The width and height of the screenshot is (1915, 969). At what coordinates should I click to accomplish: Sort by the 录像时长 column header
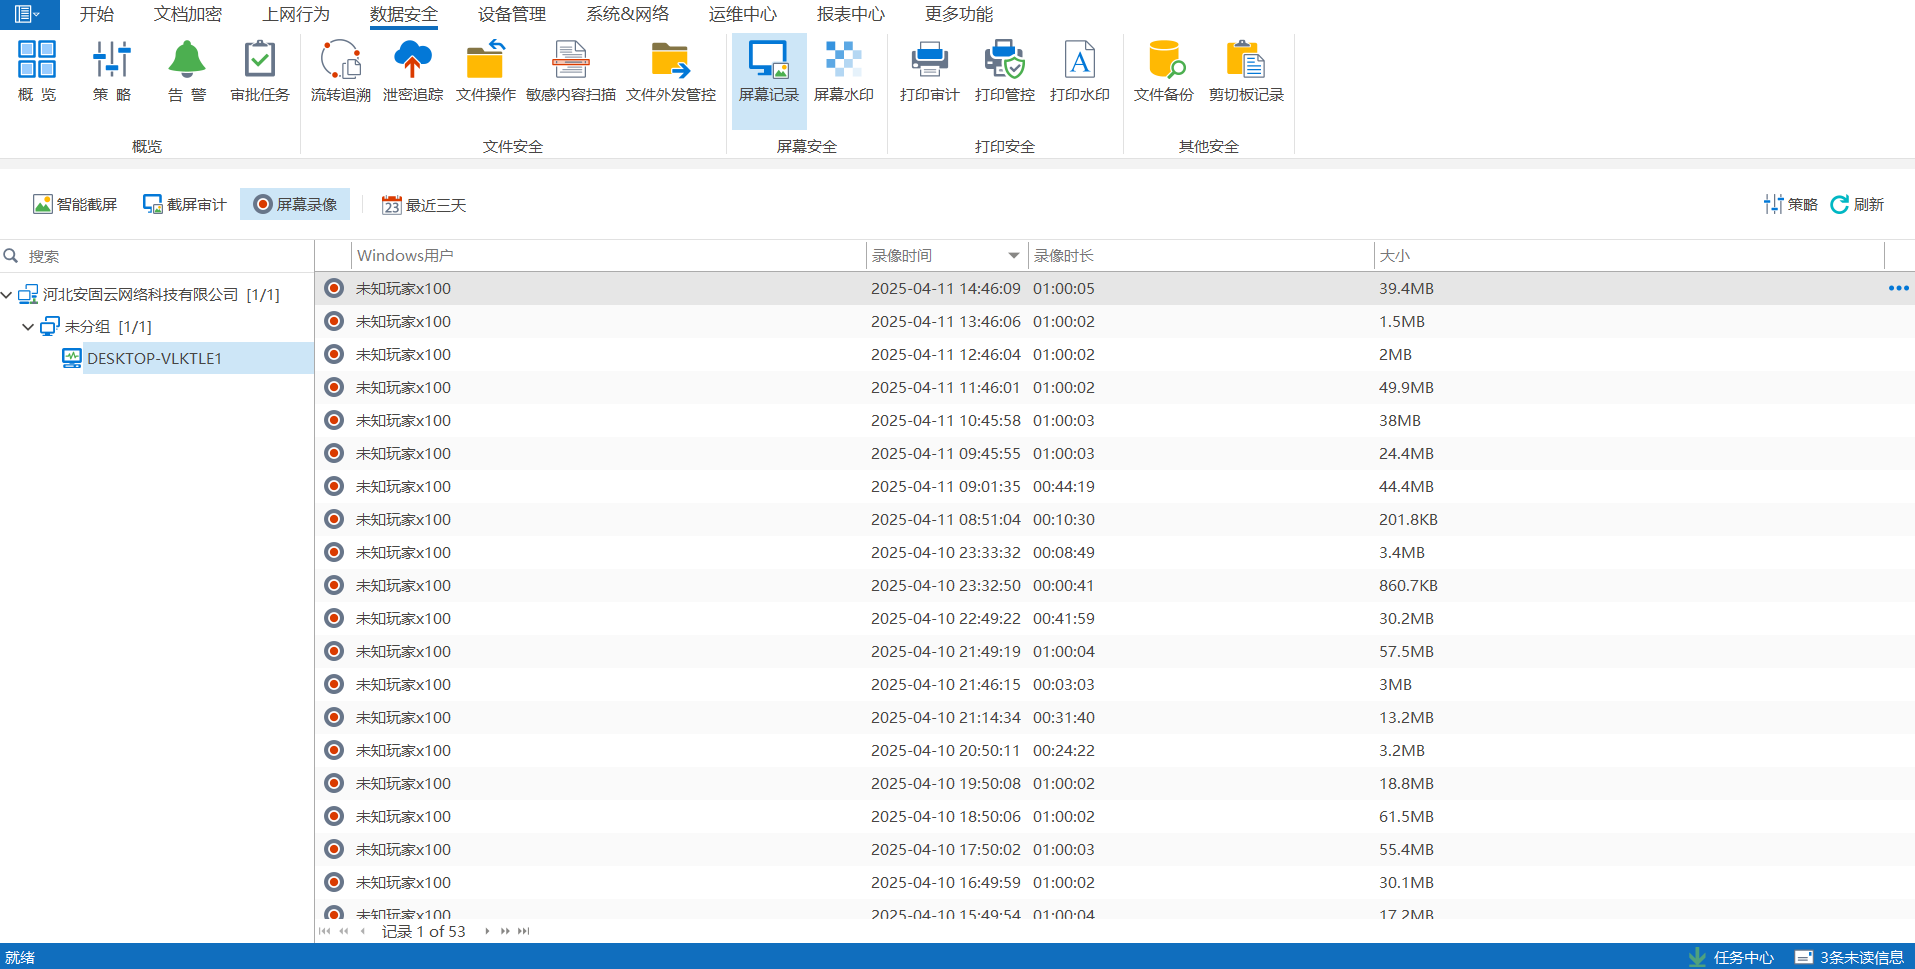[1200, 256]
